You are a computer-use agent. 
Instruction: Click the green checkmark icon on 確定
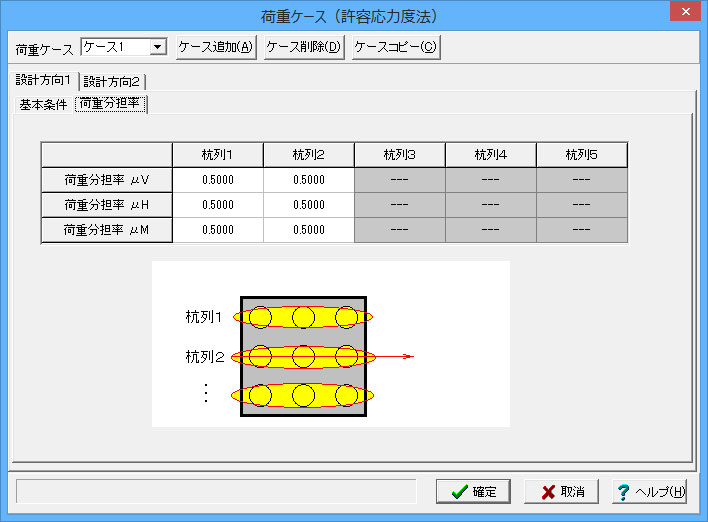click(460, 492)
